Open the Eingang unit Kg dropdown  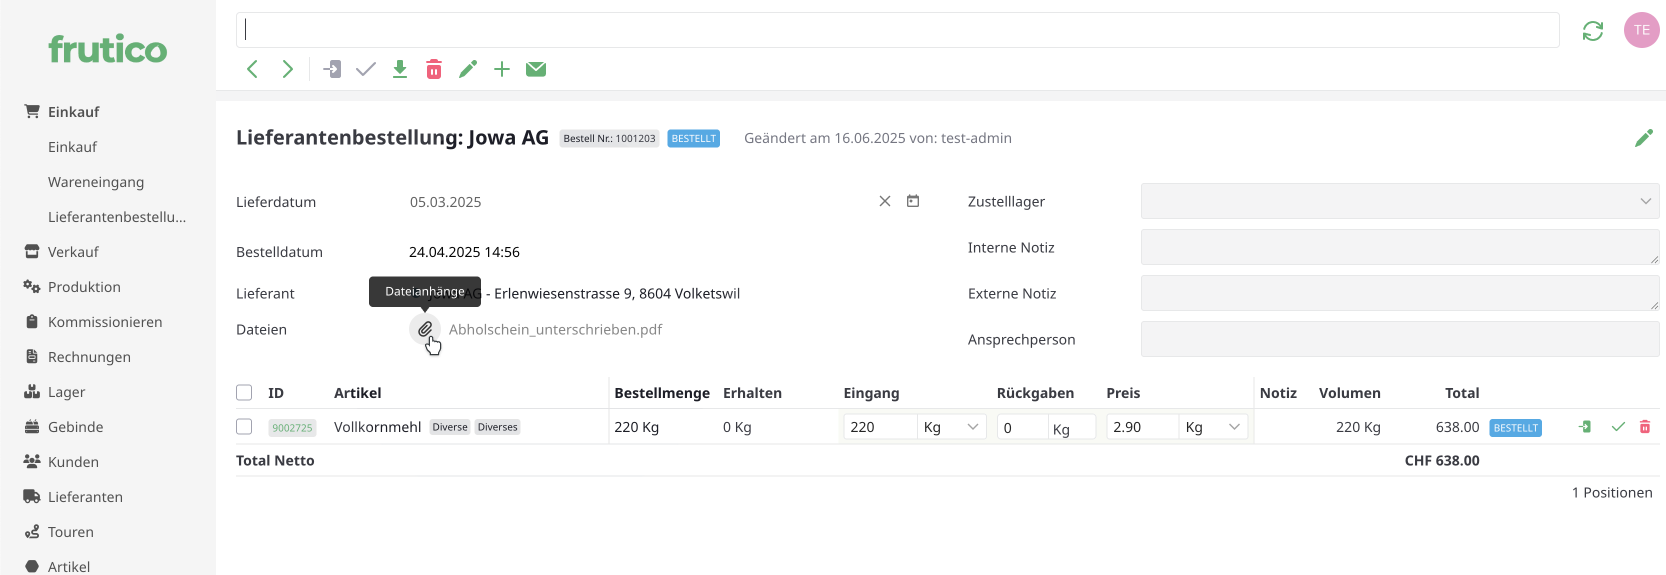click(x=951, y=427)
